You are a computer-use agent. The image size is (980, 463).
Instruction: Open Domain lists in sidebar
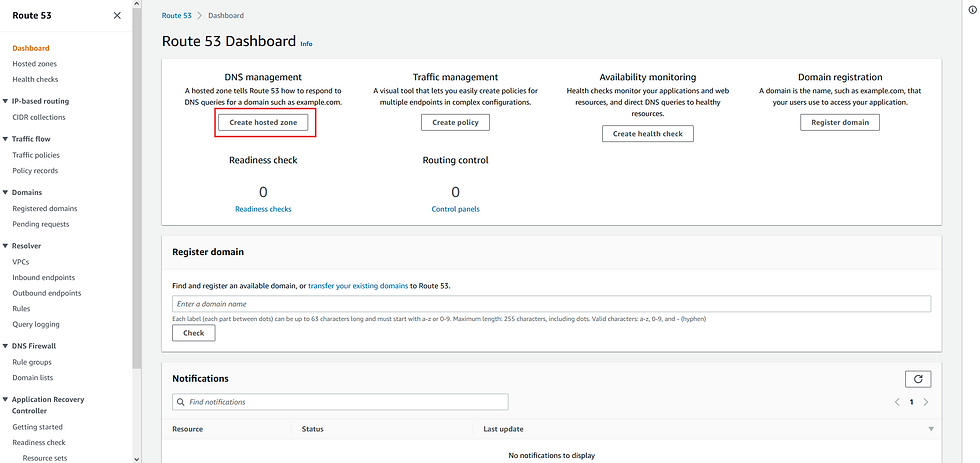click(x=32, y=378)
